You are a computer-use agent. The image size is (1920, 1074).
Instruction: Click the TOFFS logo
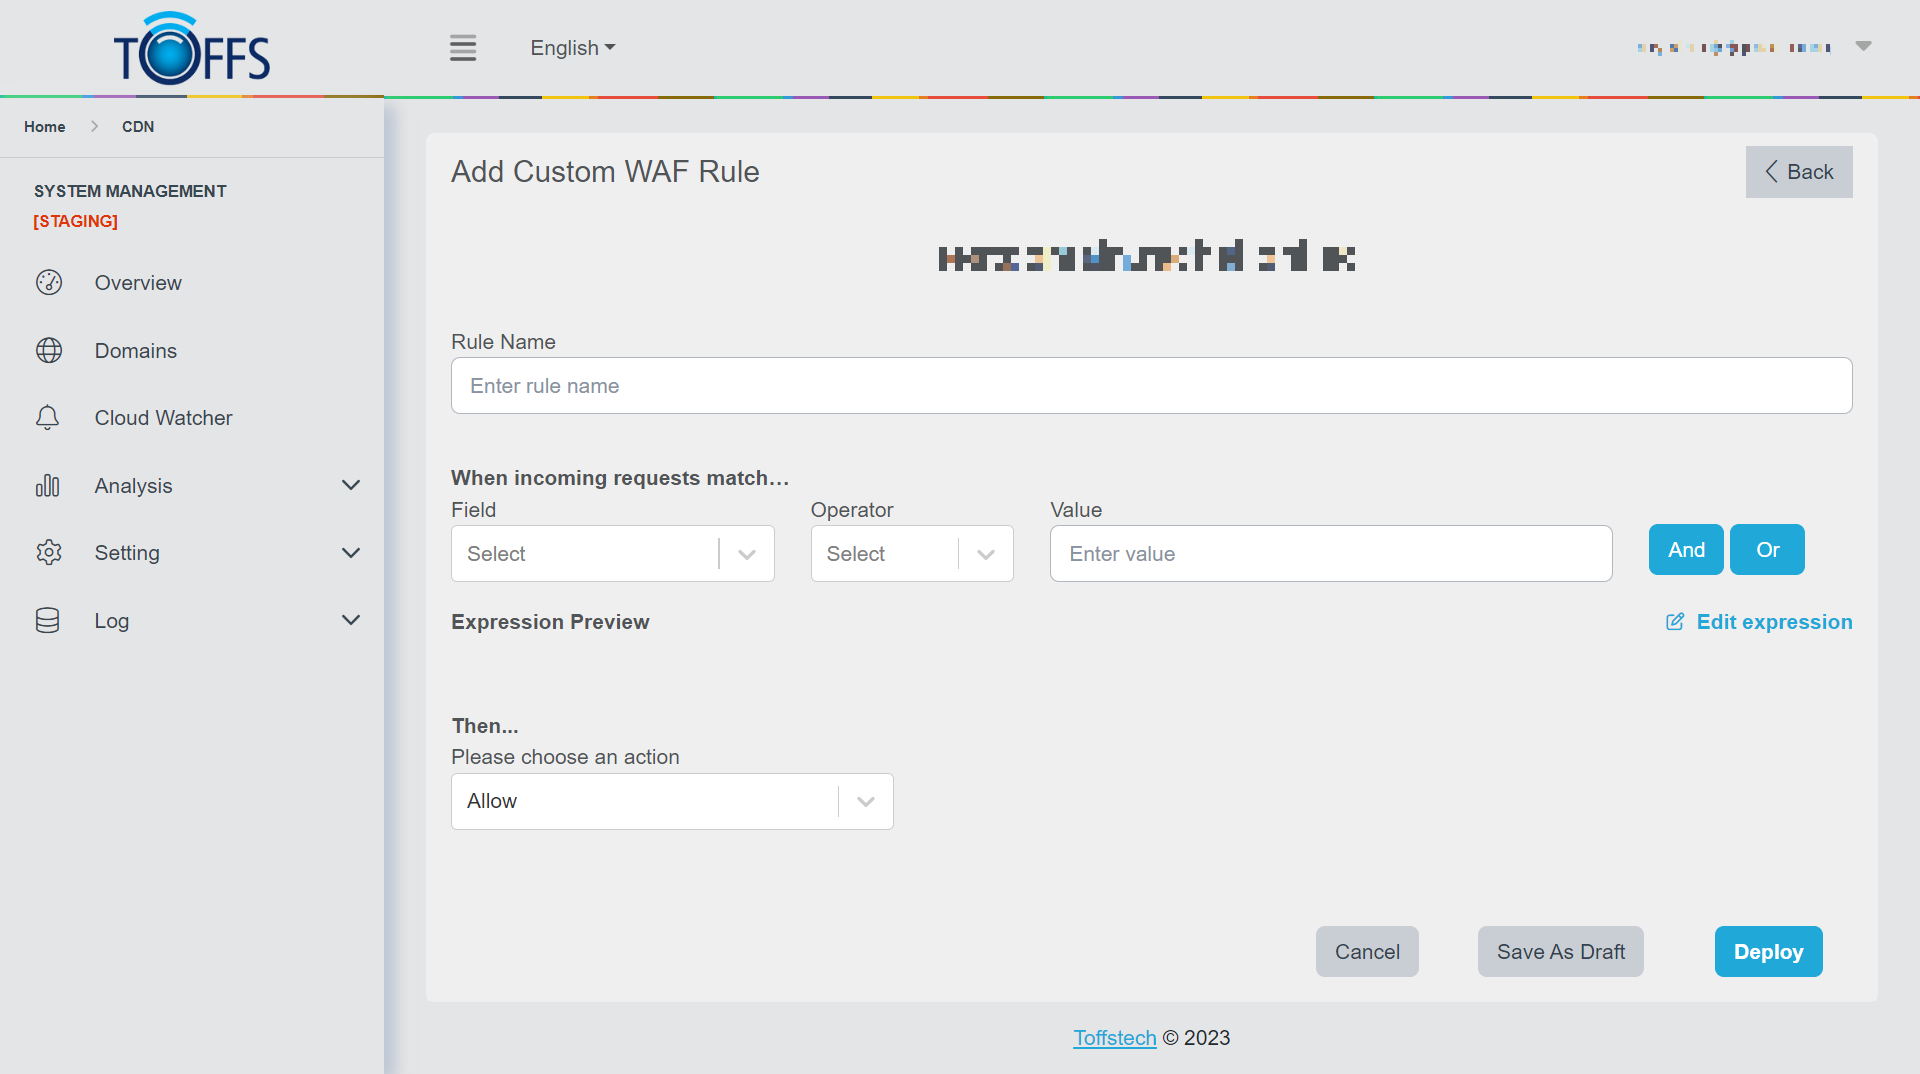tap(192, 50)
